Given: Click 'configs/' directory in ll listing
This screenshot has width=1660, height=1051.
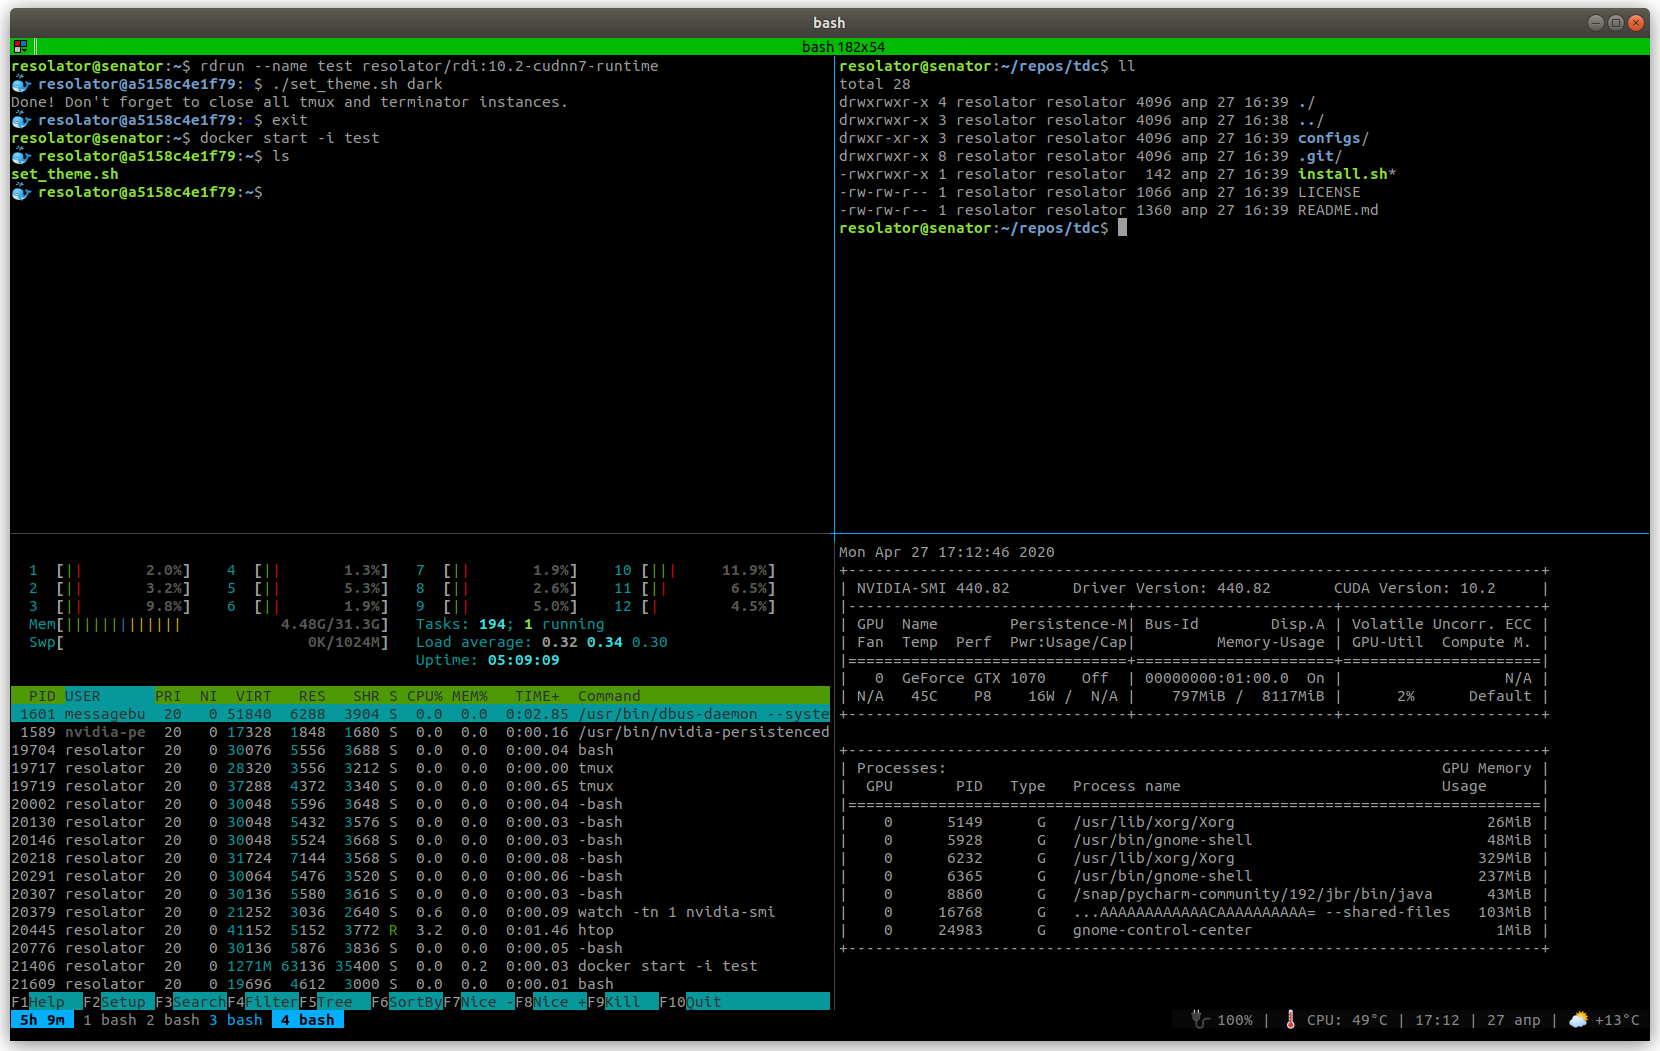Looking at the screenshot, I should pos(1333,138).
